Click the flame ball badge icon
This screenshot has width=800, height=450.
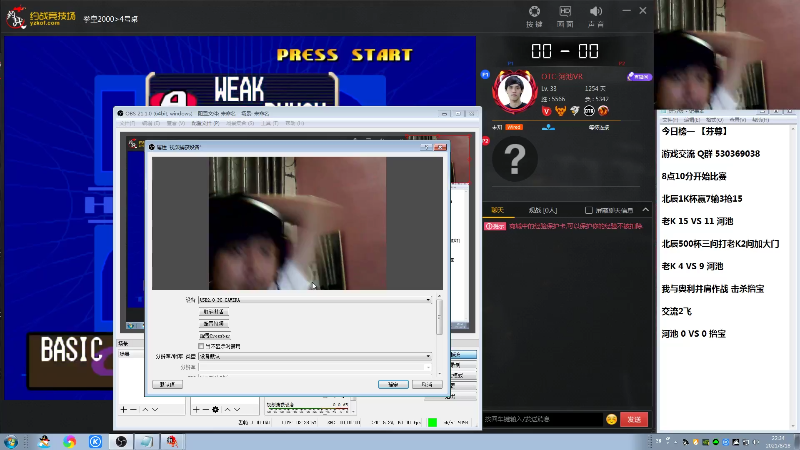point(604,111)
